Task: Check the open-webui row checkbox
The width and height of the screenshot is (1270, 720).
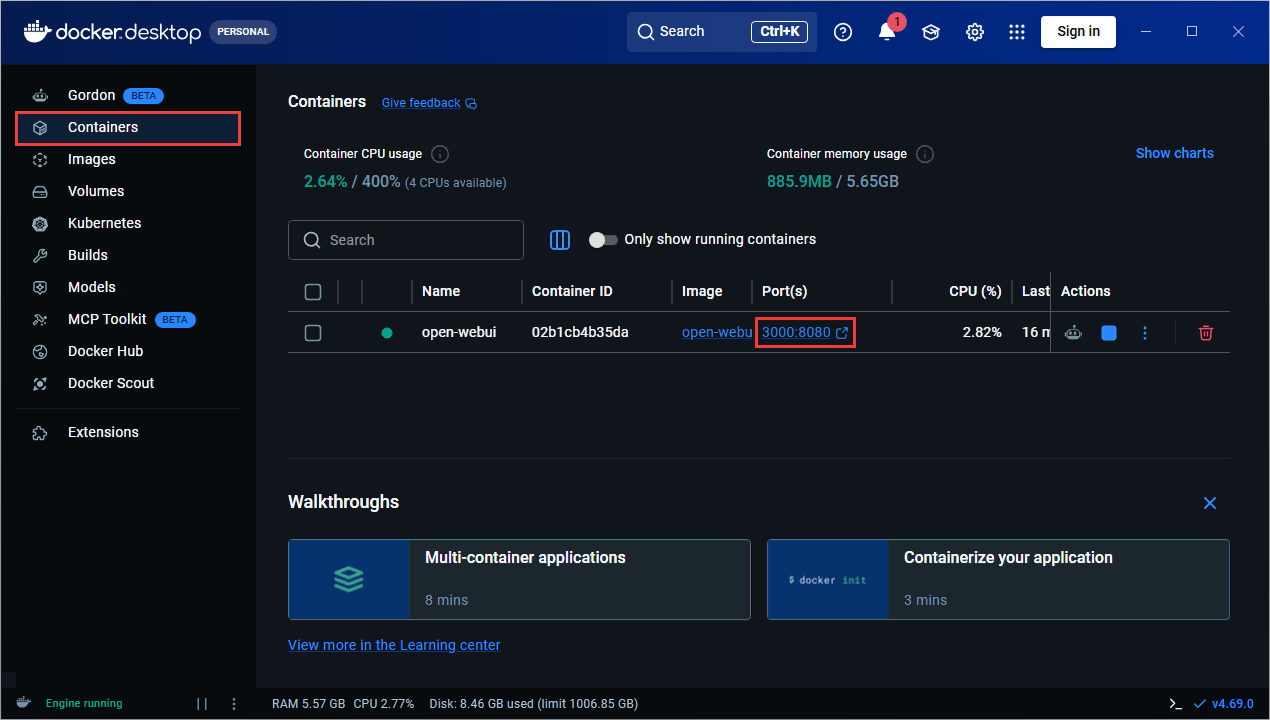Action: click(x=313, y=333)
